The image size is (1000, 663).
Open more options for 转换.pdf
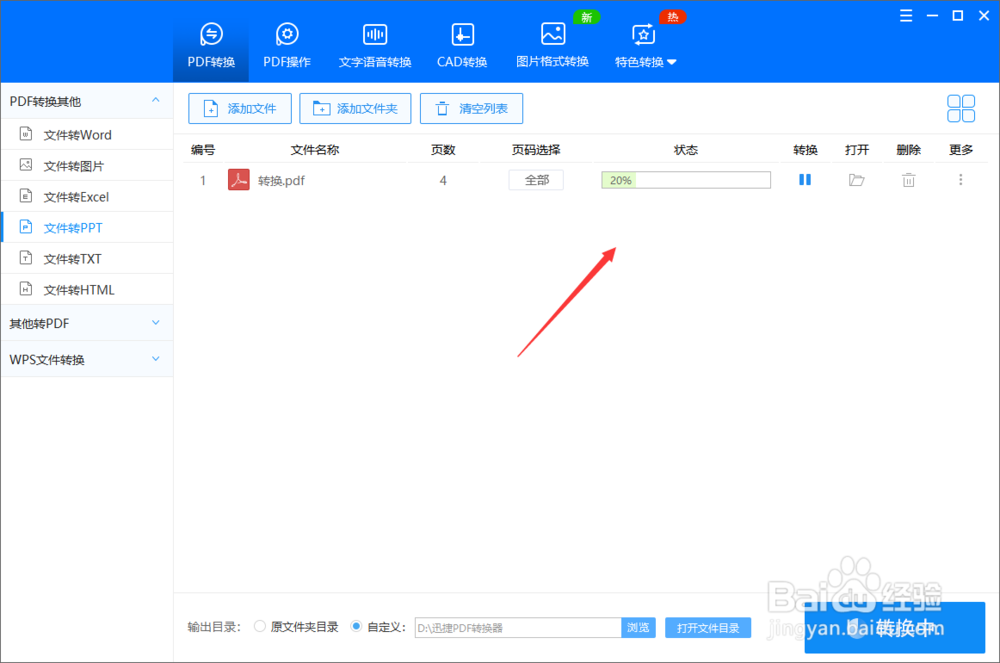click(960, 180)
